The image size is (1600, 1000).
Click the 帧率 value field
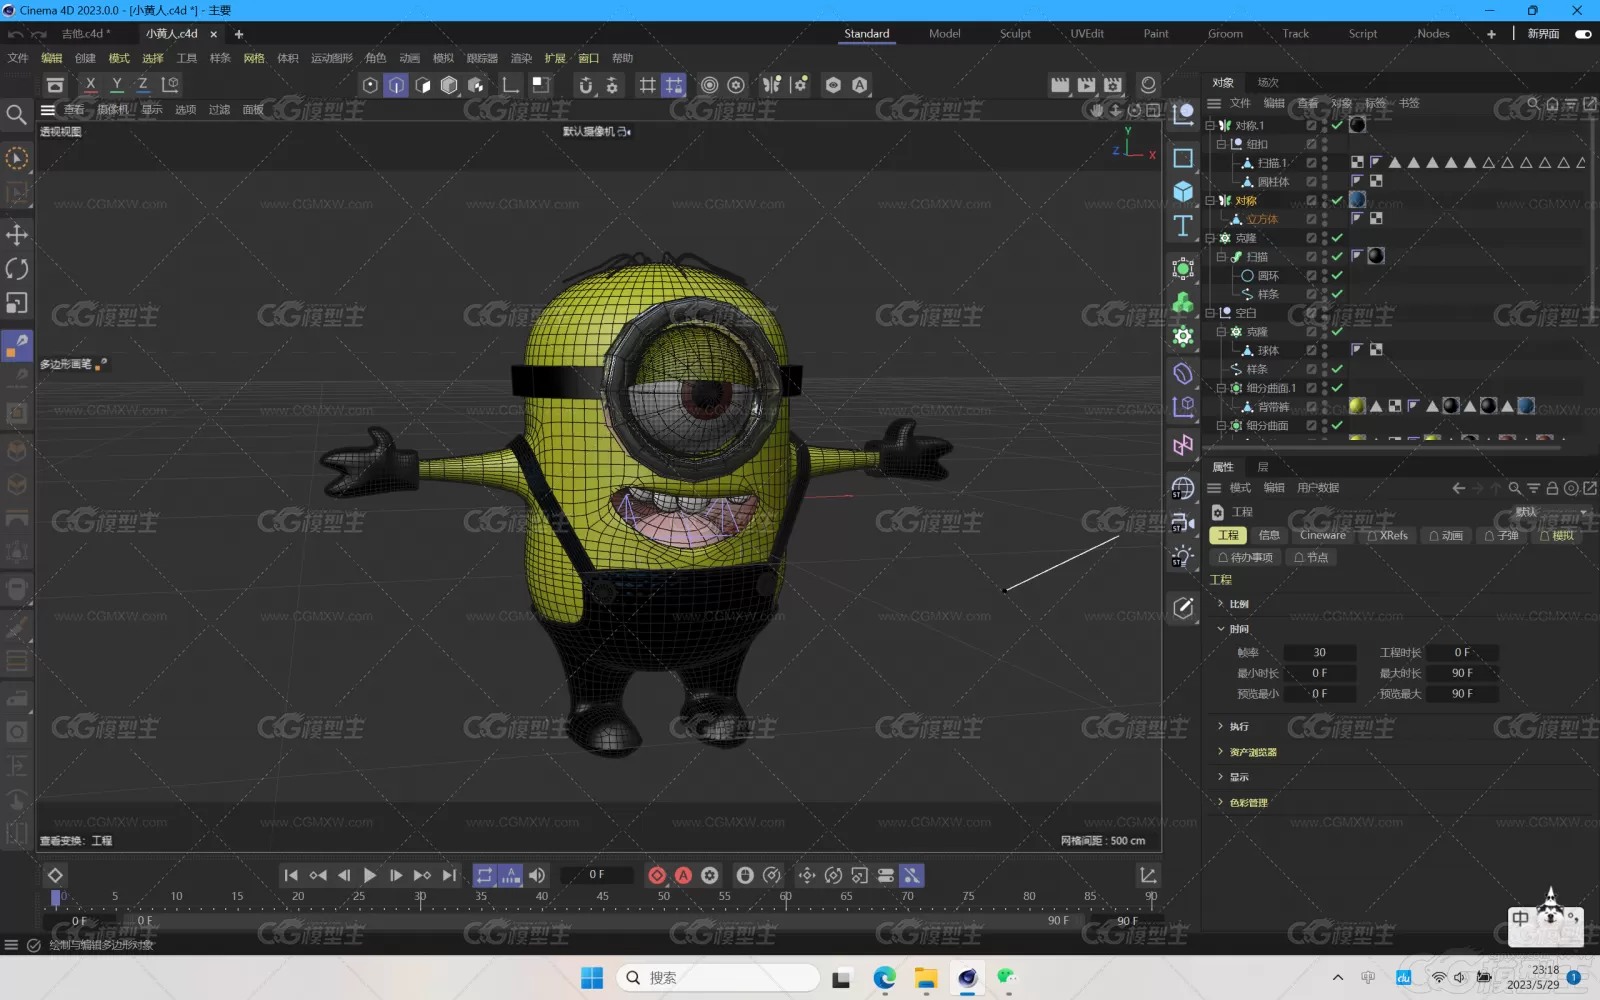click(x=1320, y=652)
